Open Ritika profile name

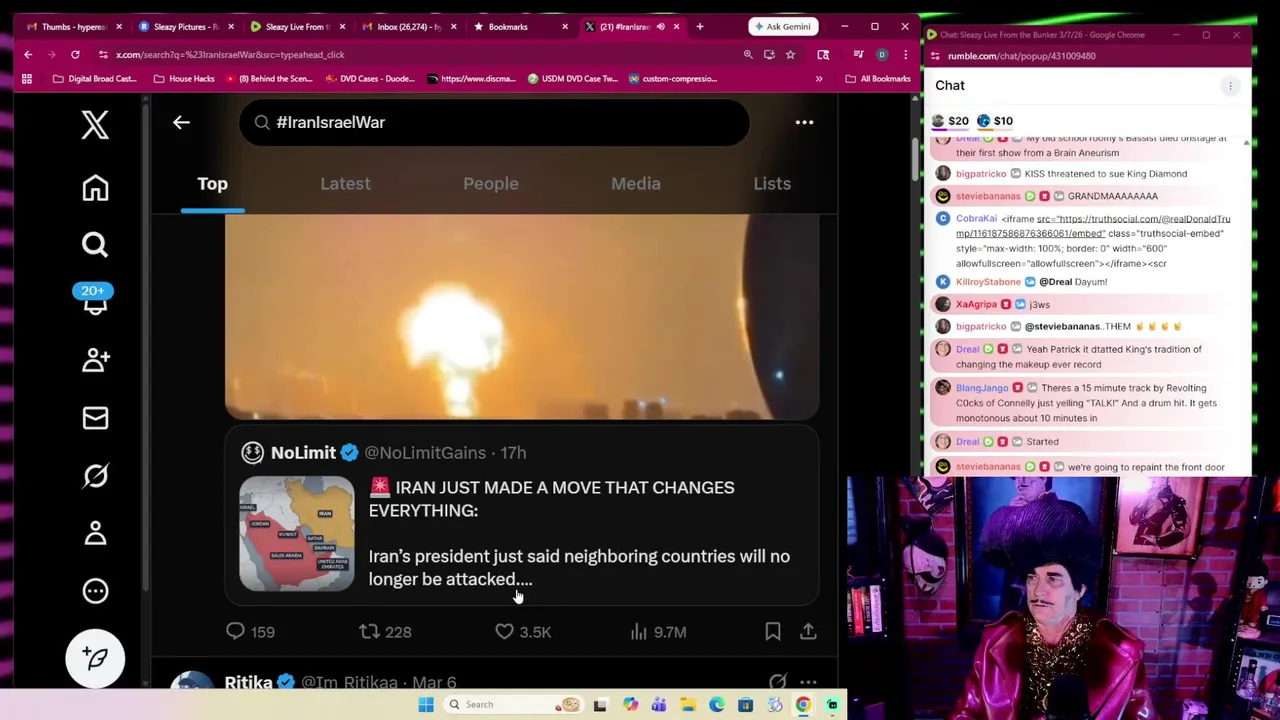click(x=248, y=682)
